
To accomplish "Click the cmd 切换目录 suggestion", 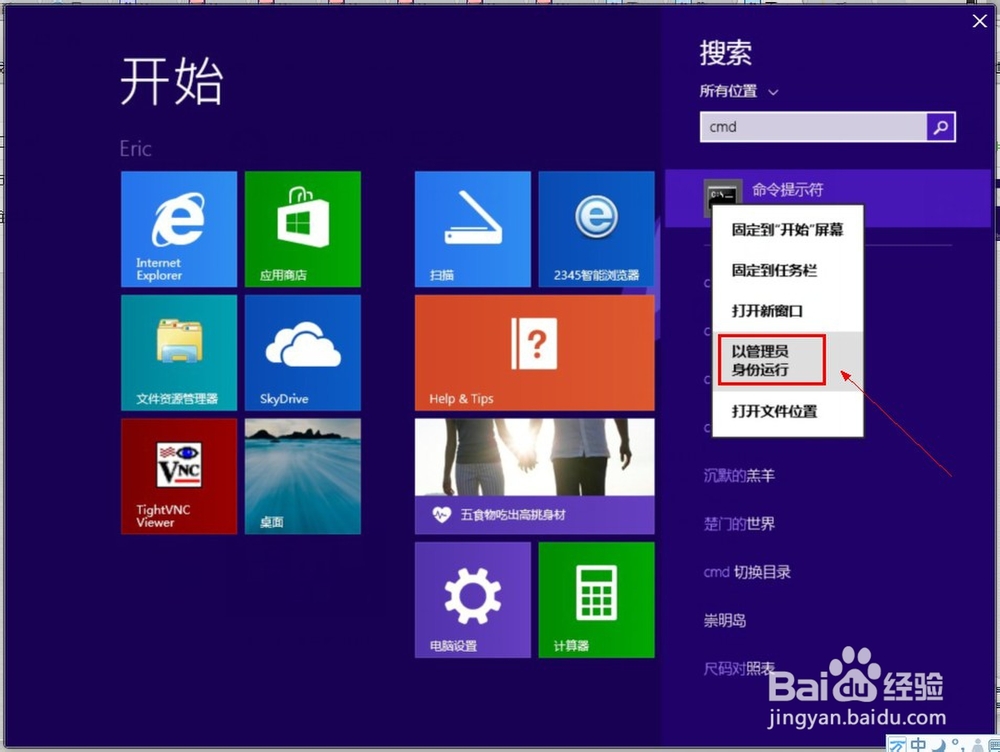I will pos(747,571).
